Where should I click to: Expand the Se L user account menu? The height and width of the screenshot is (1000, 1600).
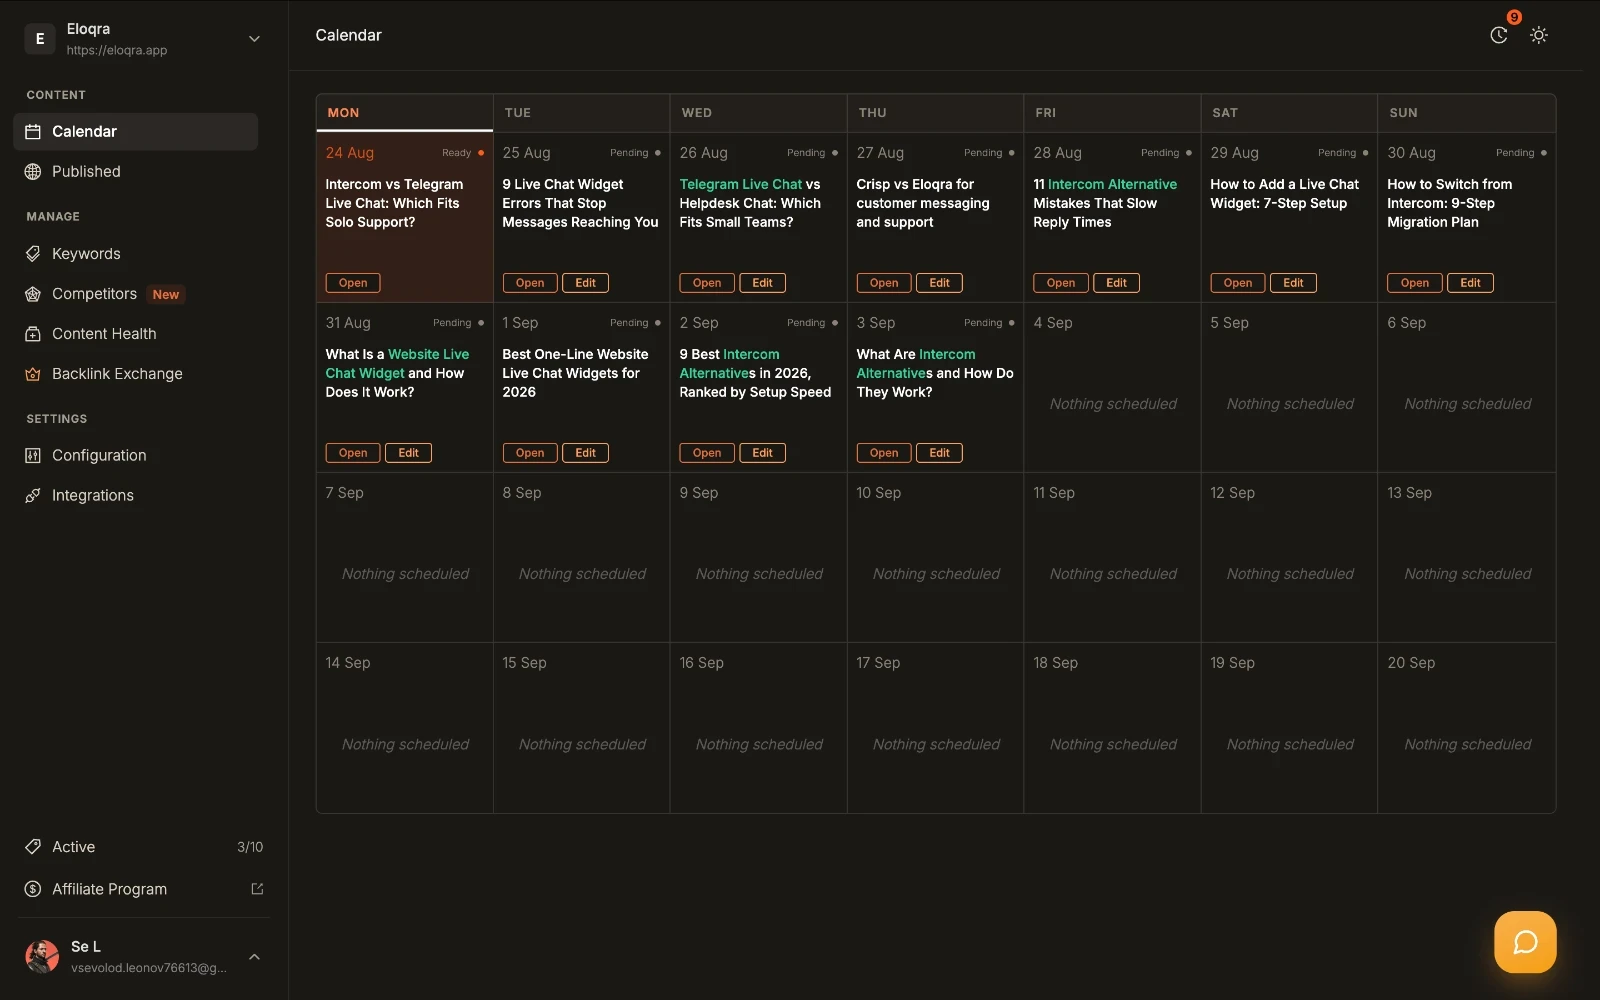click(254, 957)
